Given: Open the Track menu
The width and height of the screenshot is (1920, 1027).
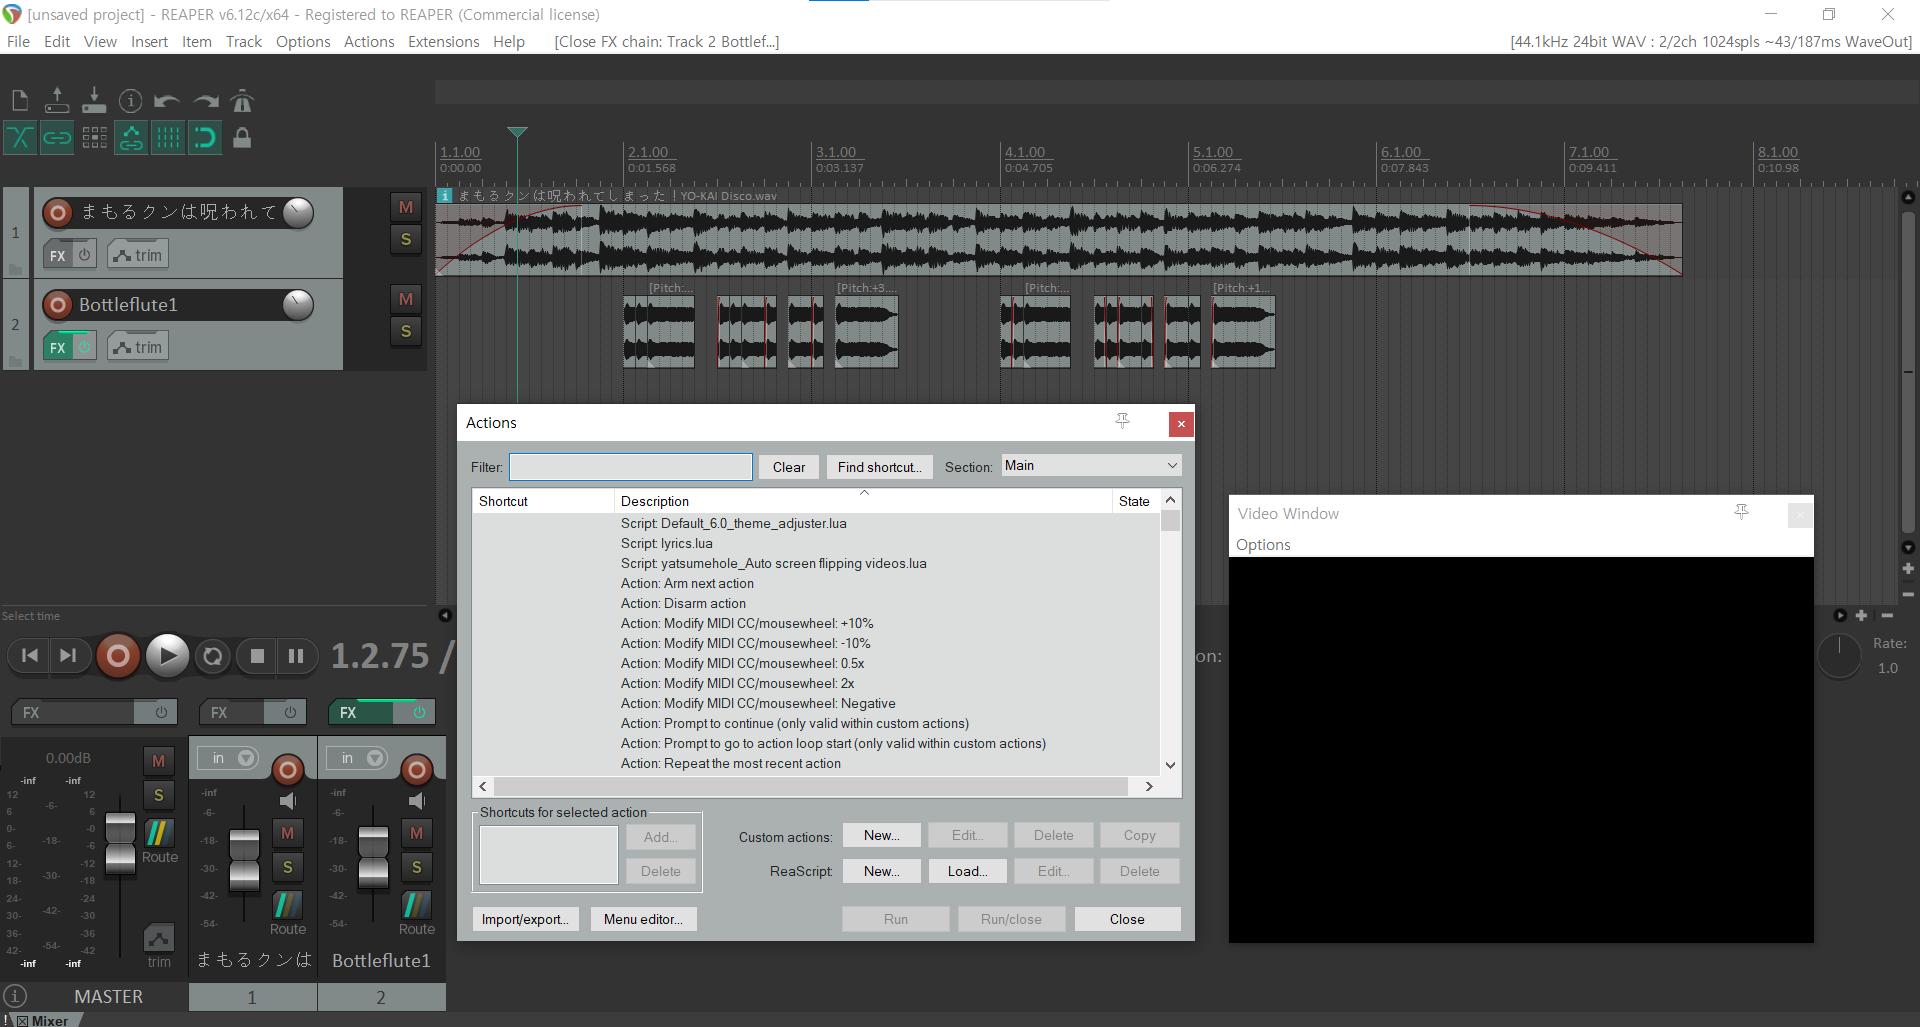Looking at the screenshot, I should point(244,42).
